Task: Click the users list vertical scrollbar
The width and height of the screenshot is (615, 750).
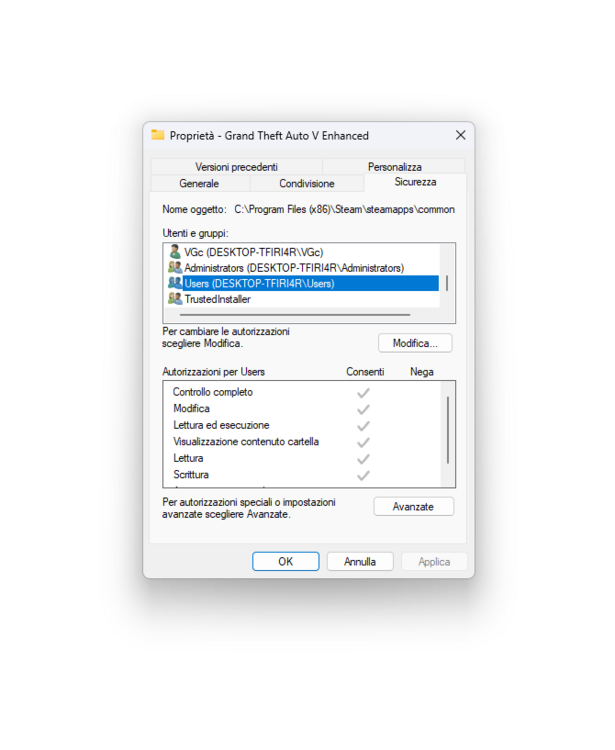Action: coord(447,283)
